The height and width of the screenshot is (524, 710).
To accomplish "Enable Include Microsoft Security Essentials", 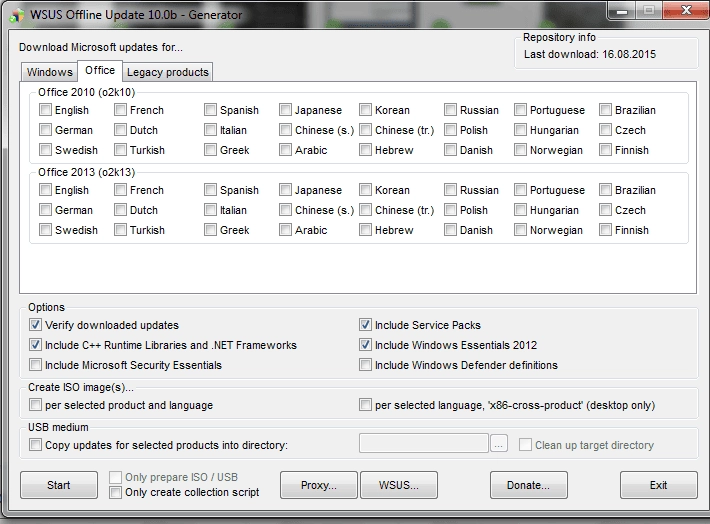I will click(x=35, y=365).
